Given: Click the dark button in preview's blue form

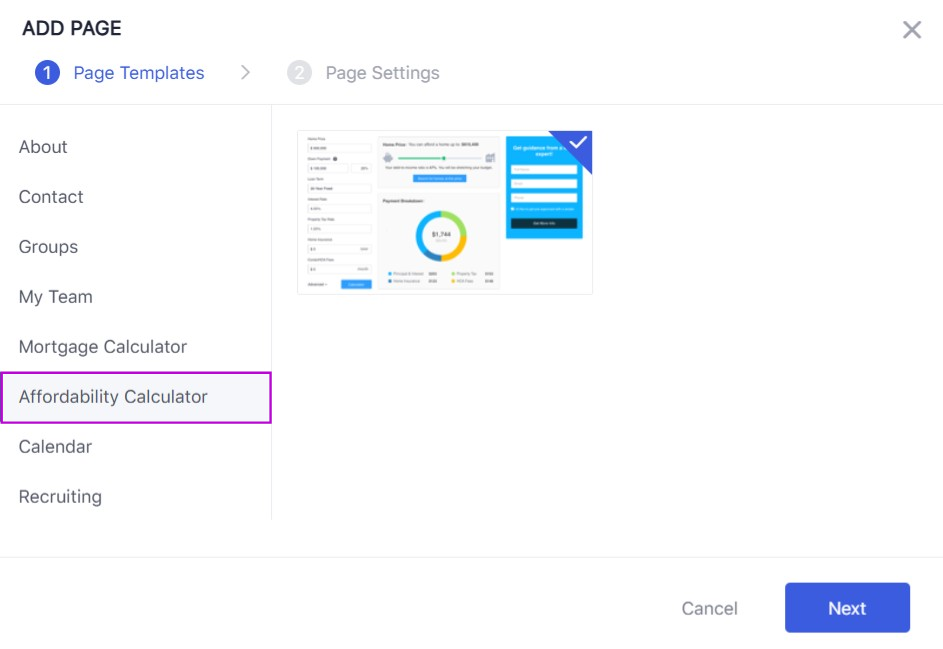Looking at the screenshot, I should (543, 223).
